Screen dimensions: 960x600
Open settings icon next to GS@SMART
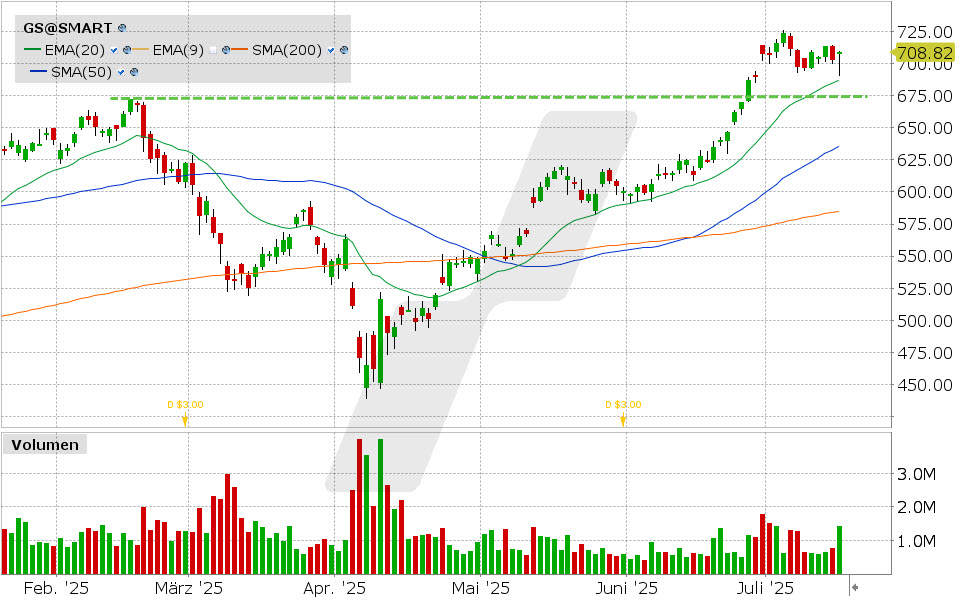click(x=122, y=28)
